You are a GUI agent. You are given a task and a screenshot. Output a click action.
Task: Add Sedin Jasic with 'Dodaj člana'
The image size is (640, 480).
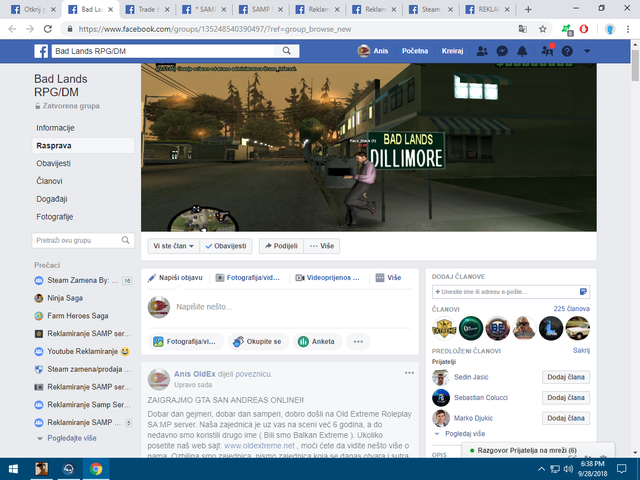point(566,377)
